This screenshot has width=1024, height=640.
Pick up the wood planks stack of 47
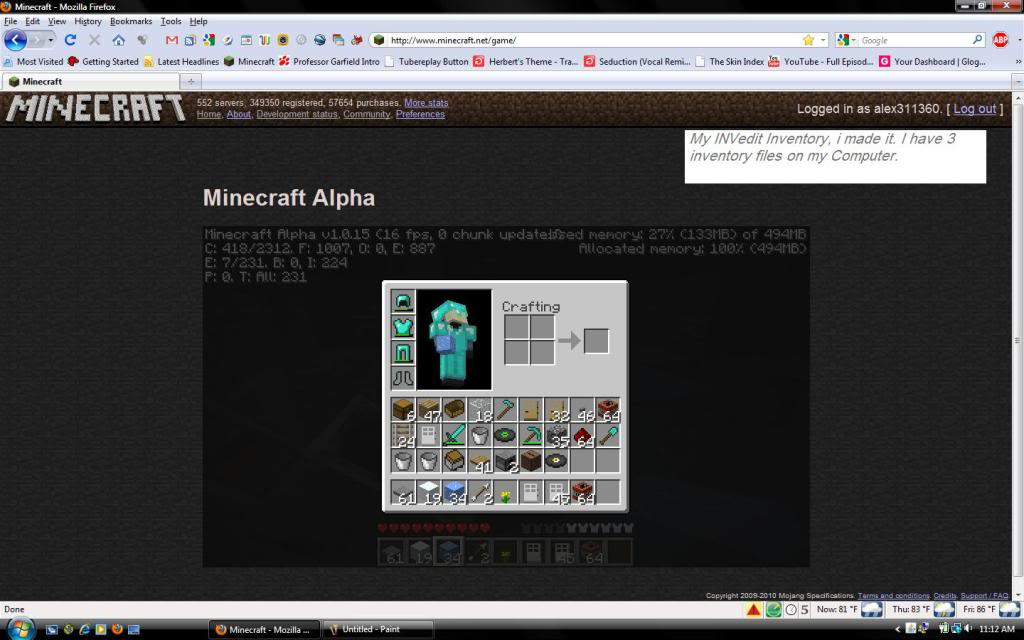tap(428, 410)
